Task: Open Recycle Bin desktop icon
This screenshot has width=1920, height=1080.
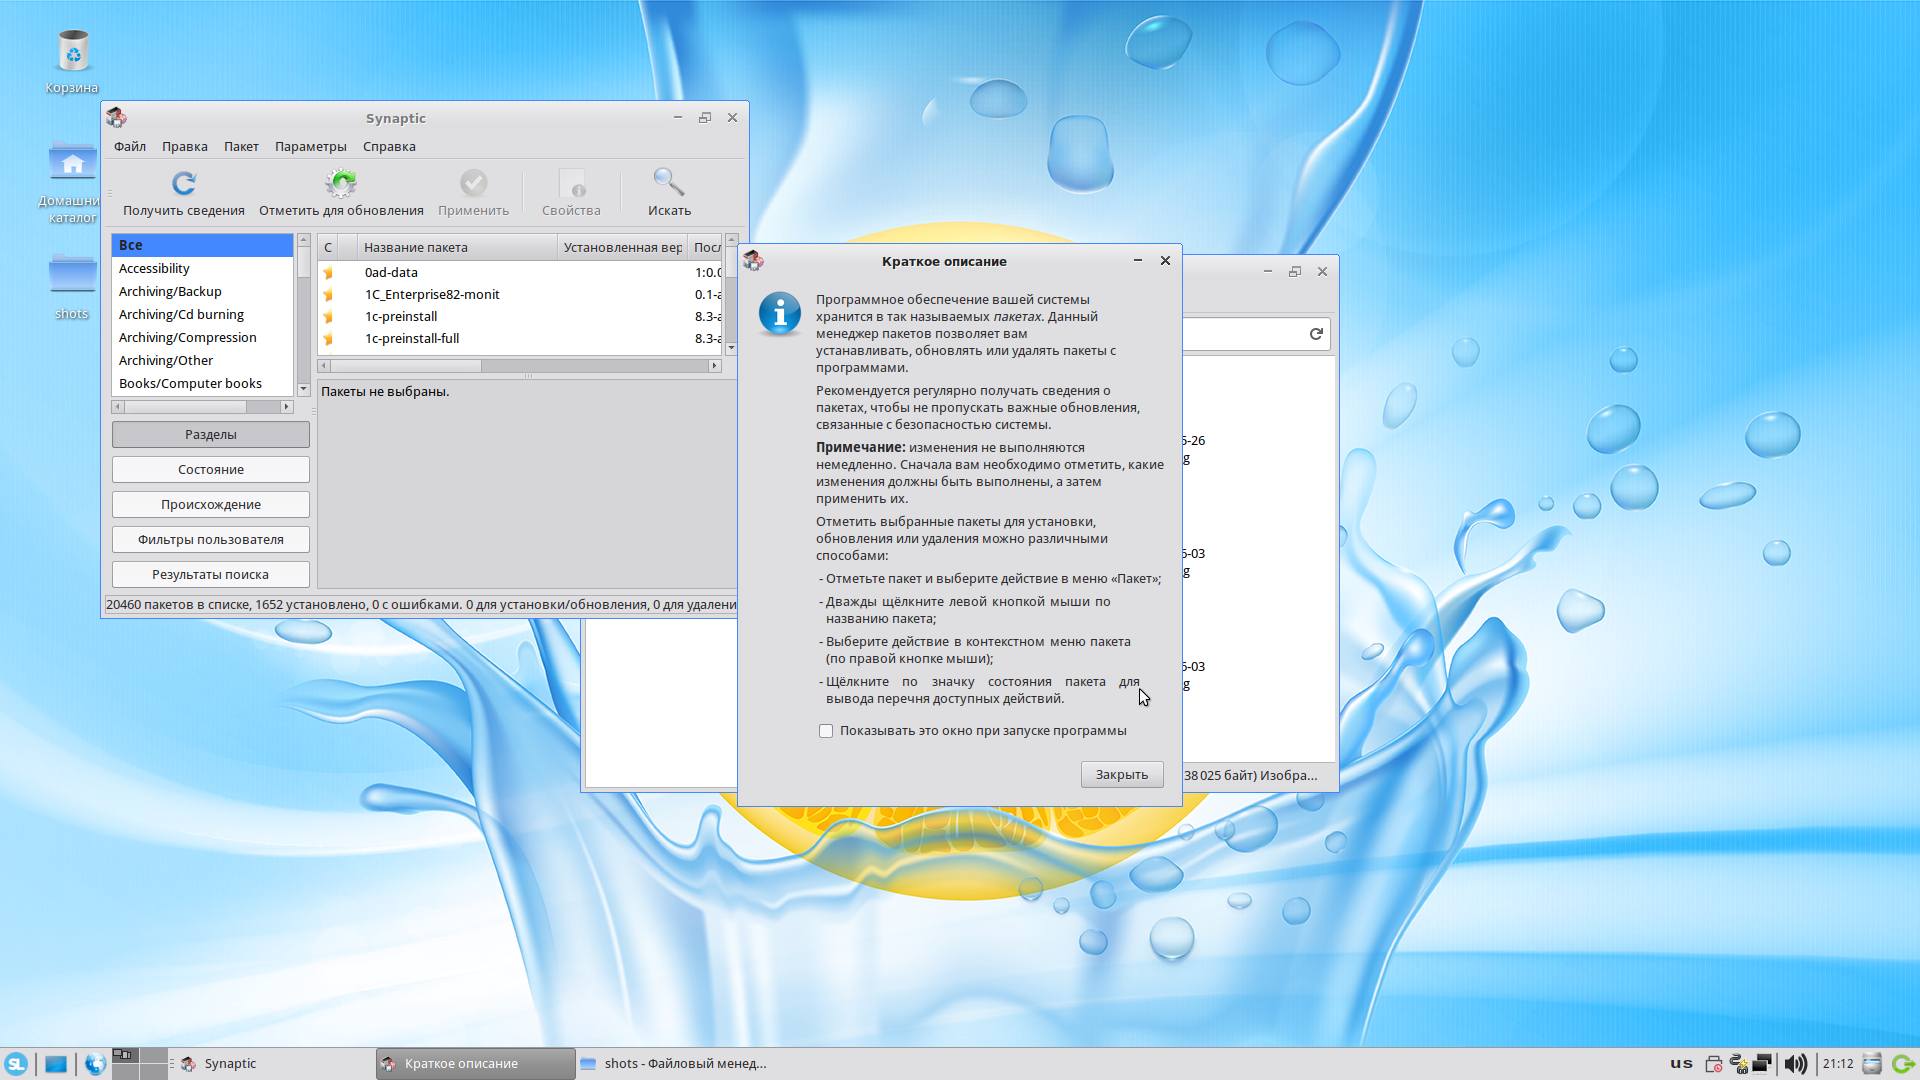Action: click(x=72, y=52)
